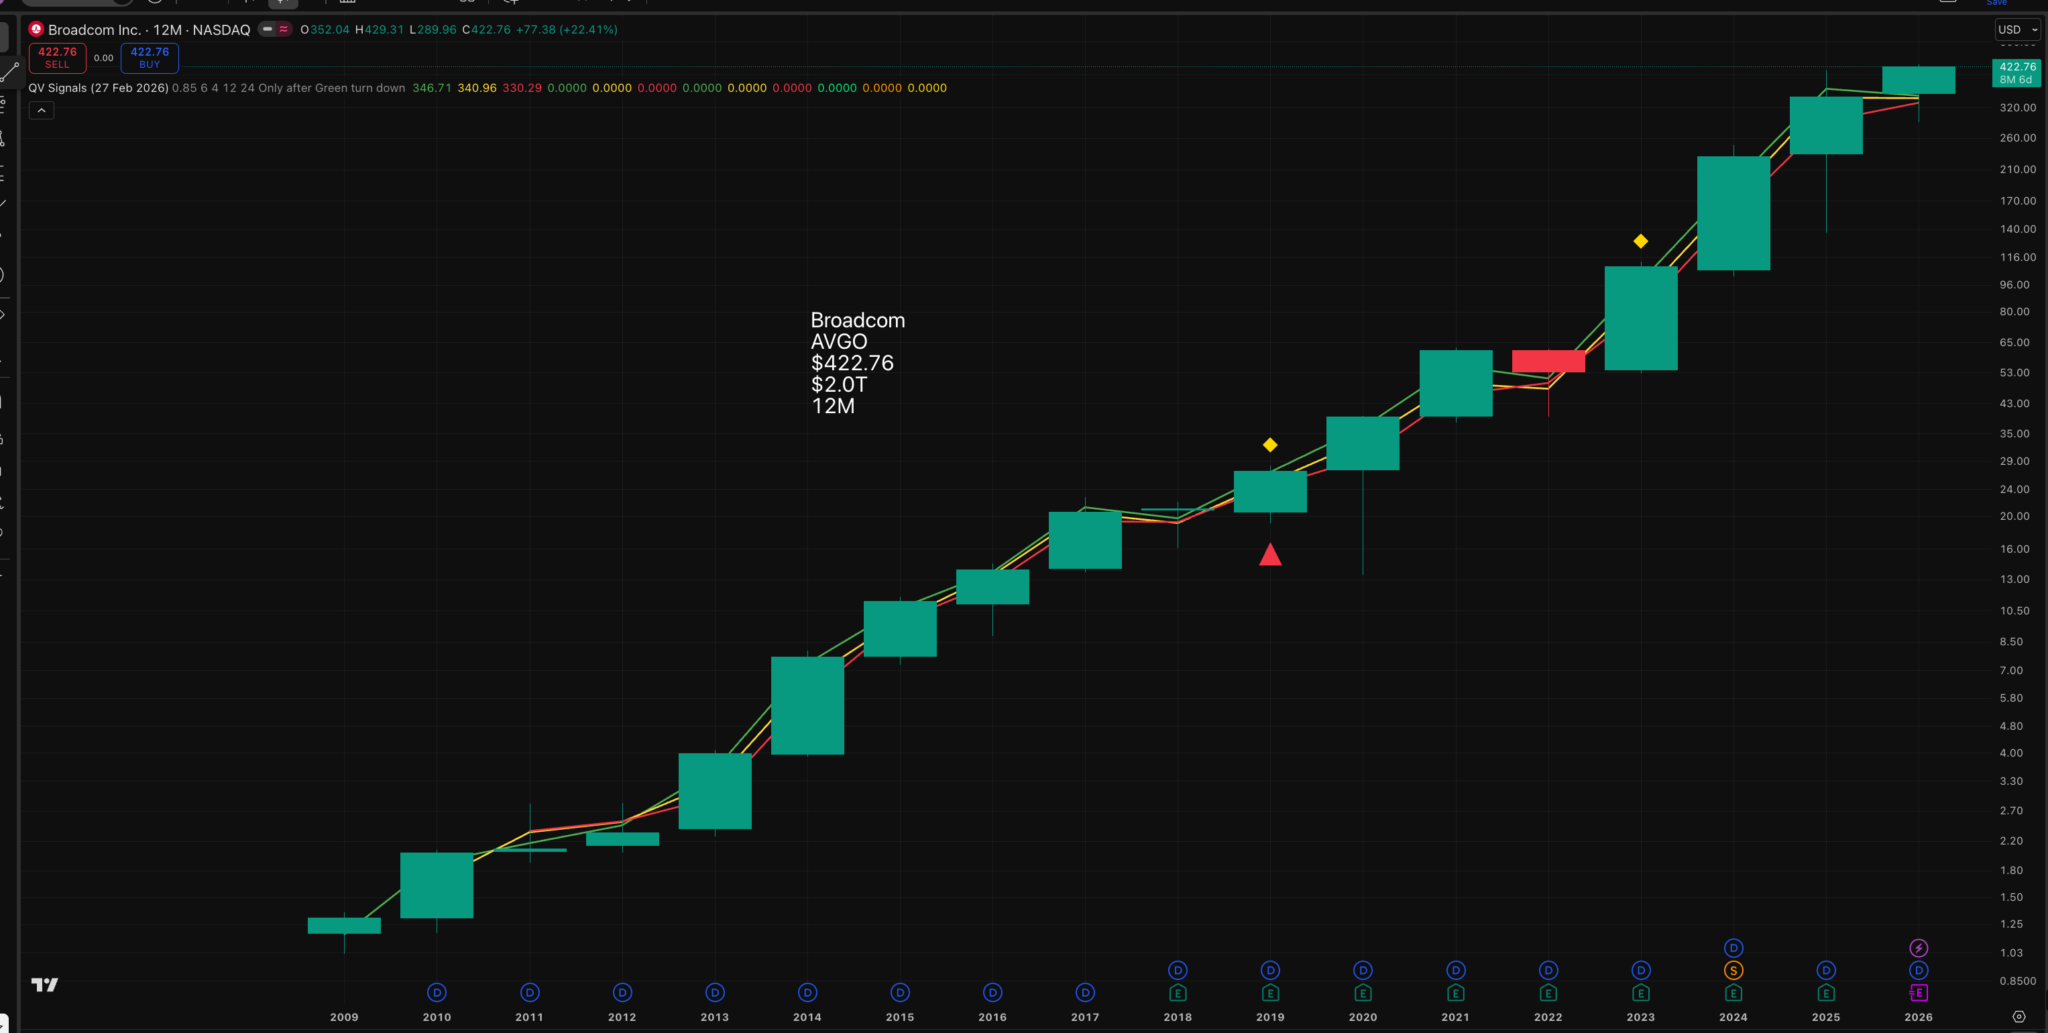Screen dimensions: 2048x1033
Task: Open Broadcom Inc. symbol title menu
Action: coord(148,30)
